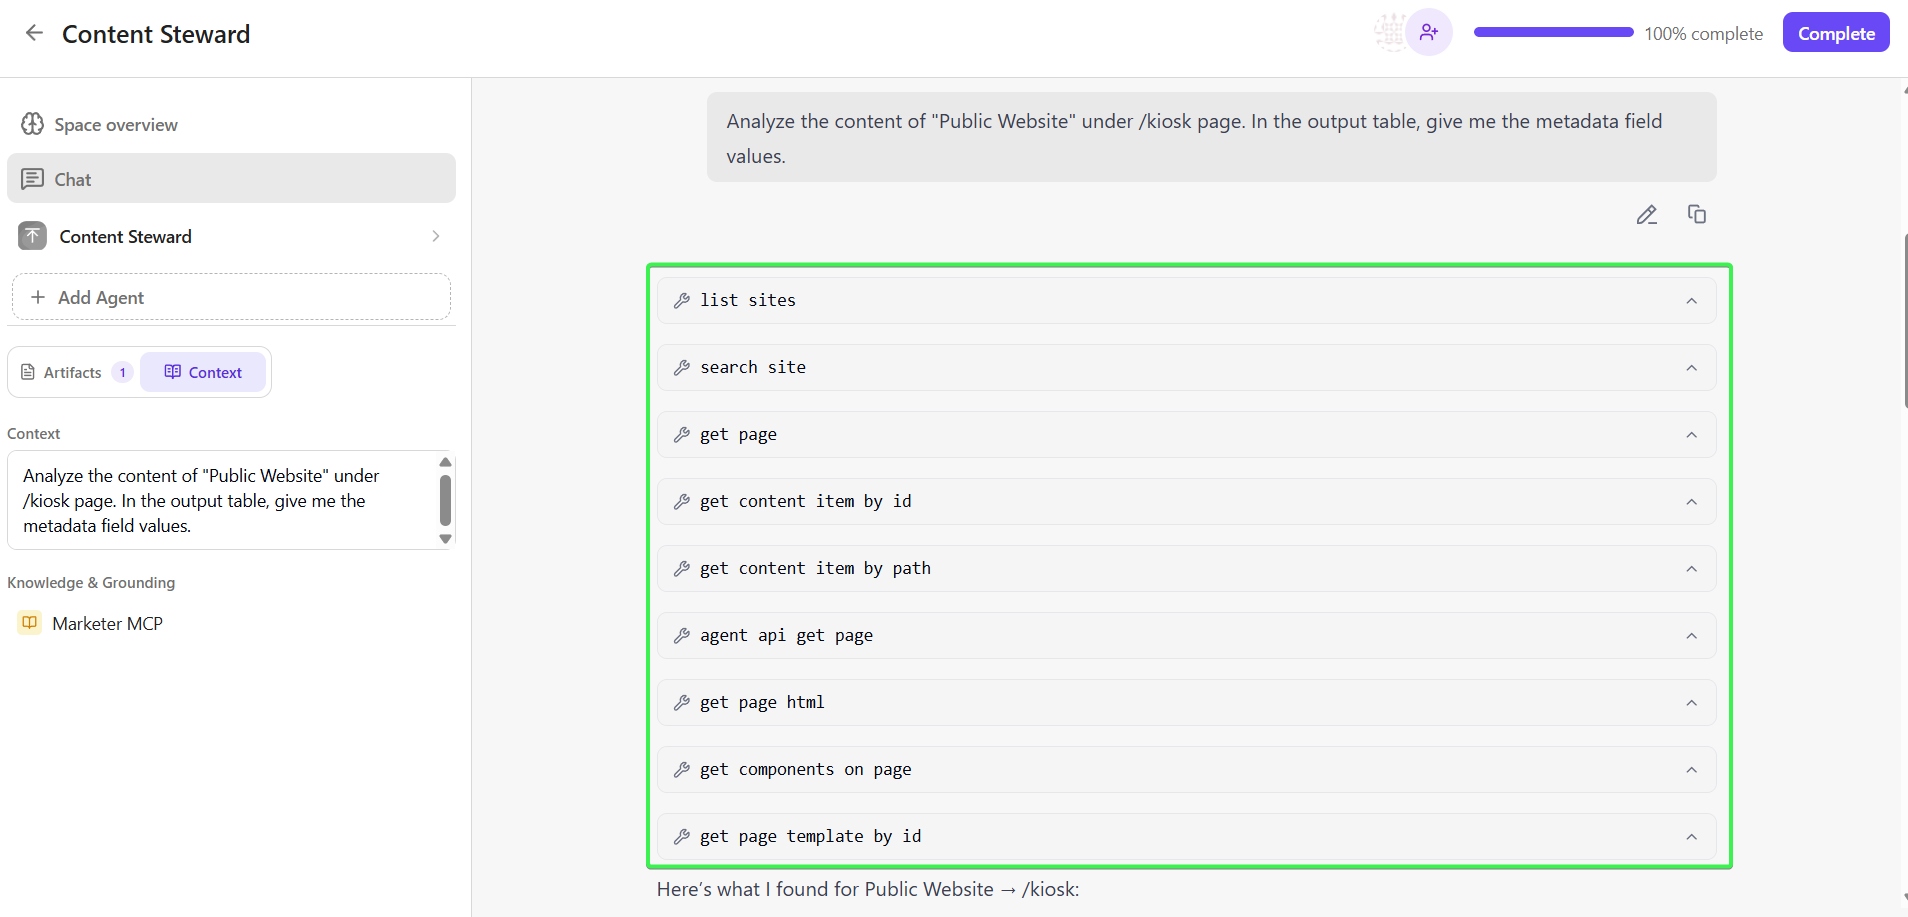Click the wrench icon beside "list sites"

point(683,300)
